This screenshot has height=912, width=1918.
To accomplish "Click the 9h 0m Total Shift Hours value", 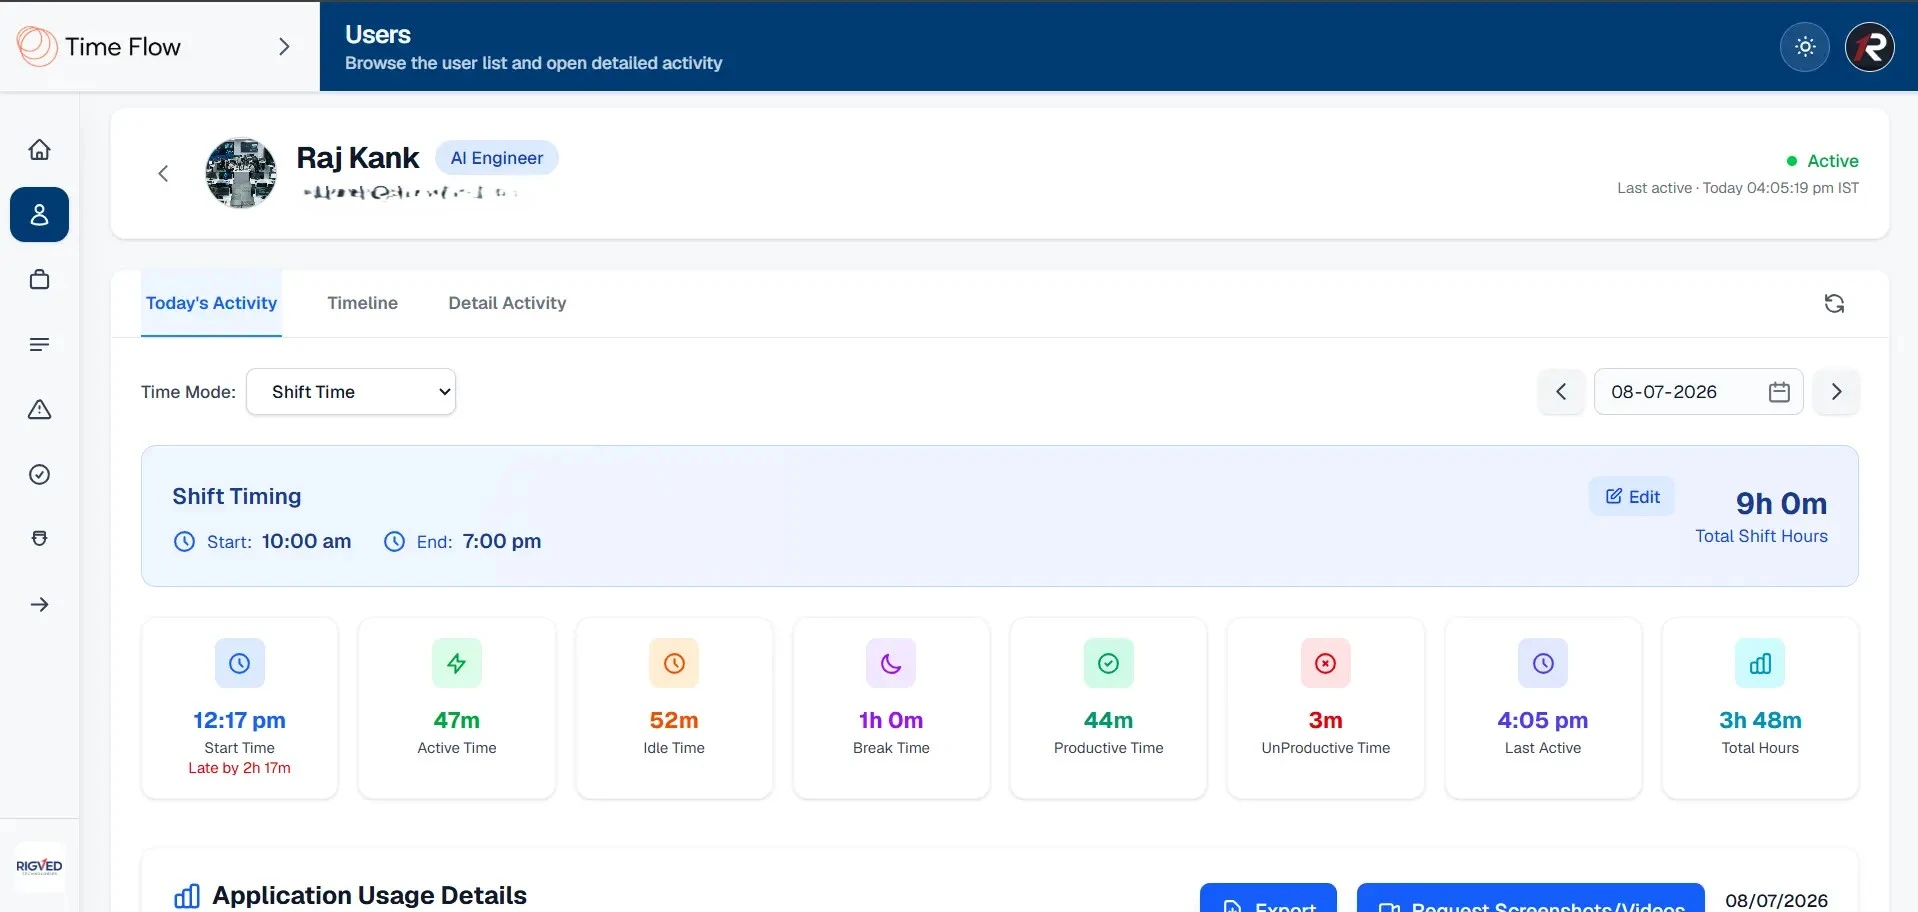I will 1781,503.
